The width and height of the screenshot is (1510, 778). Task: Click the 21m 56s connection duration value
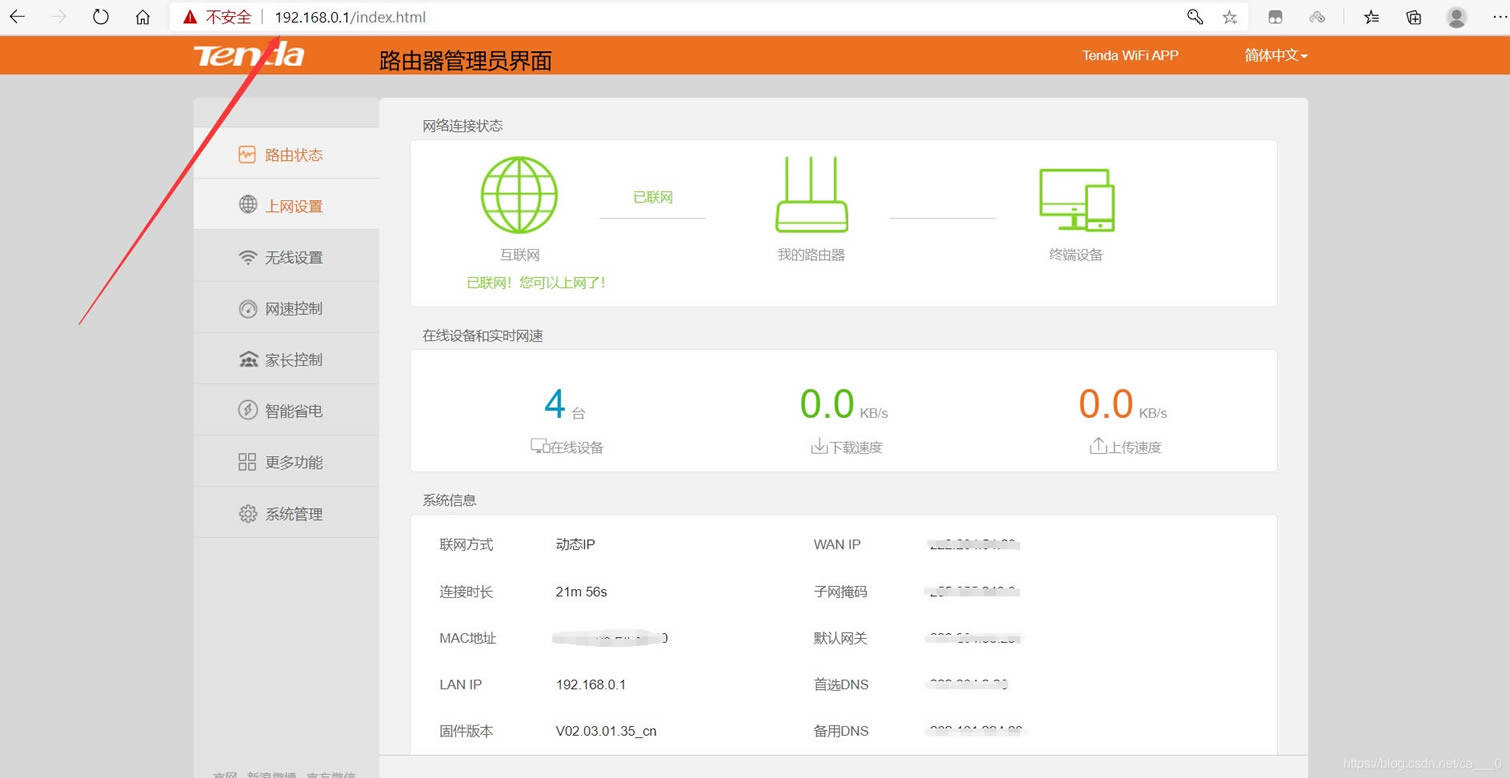[x=581, y=592]
